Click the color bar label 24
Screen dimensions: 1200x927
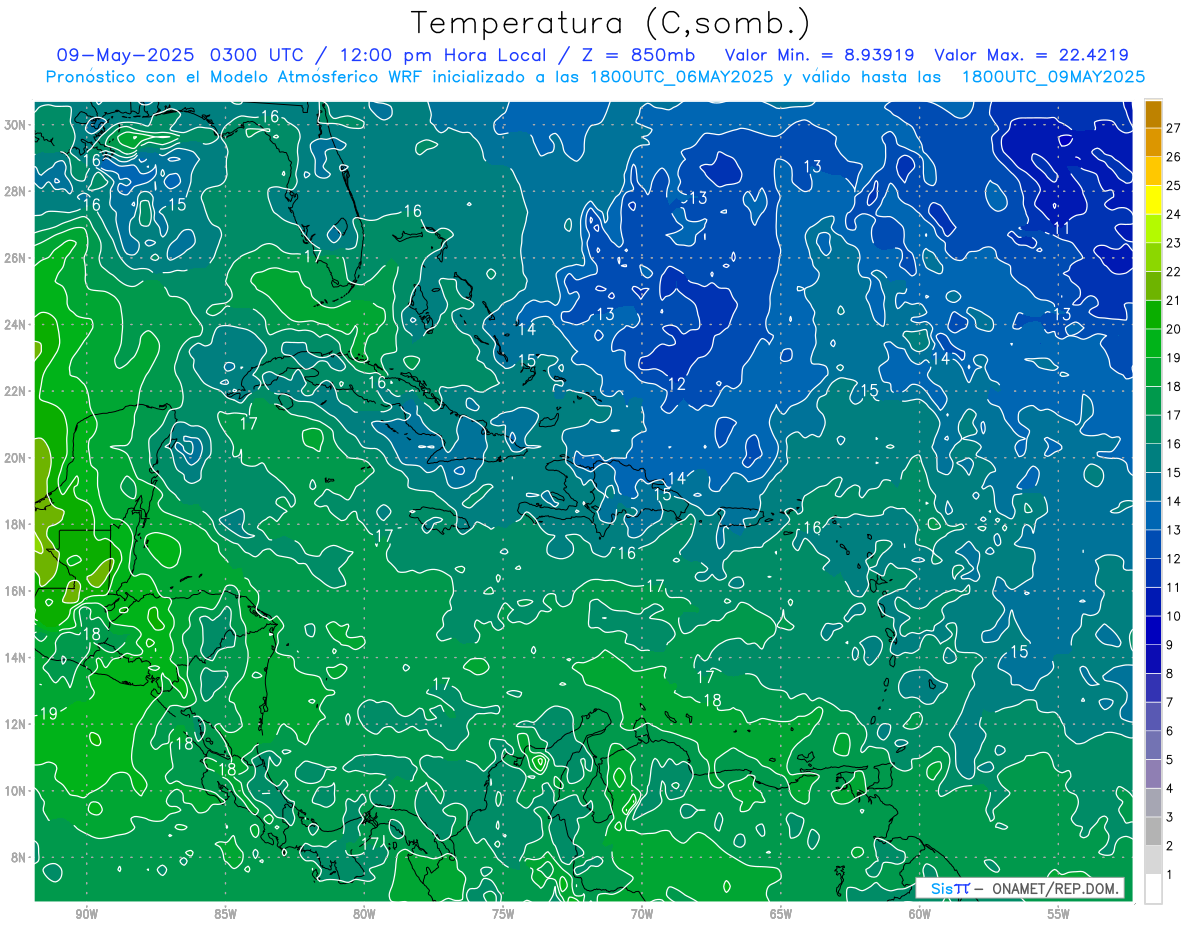coord(1174,214)
